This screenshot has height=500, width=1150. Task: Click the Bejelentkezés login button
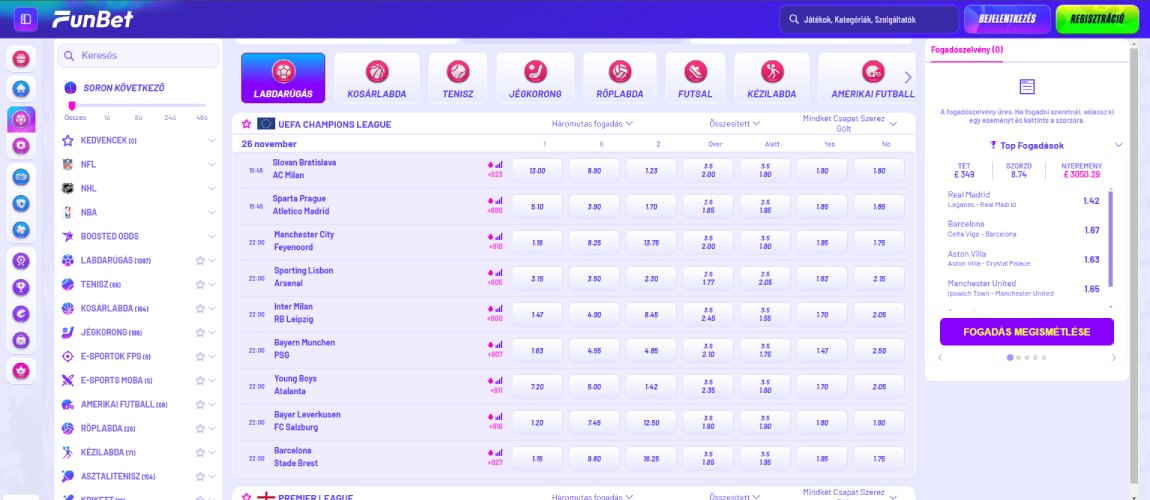[1007, 19]
